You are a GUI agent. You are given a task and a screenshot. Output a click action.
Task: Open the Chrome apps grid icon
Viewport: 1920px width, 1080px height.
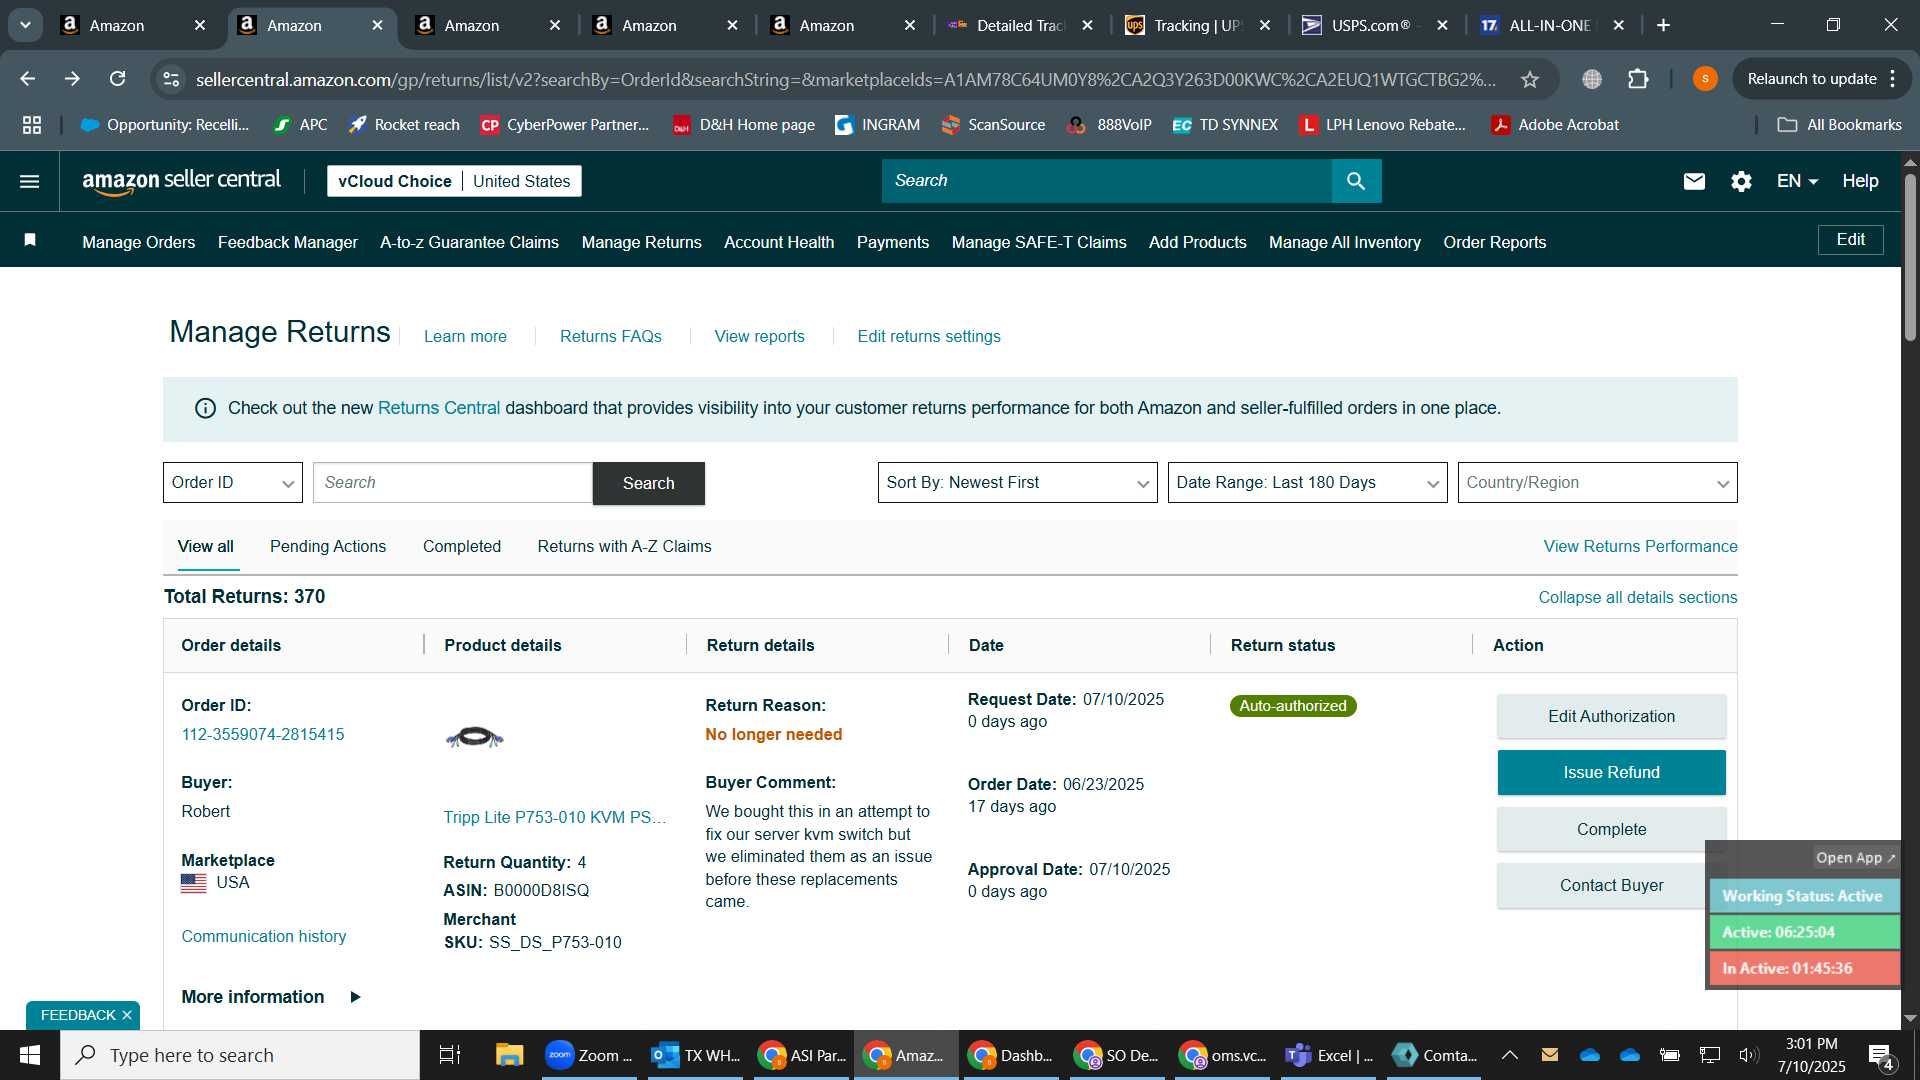pyautogui.click(x=32, y=125)
